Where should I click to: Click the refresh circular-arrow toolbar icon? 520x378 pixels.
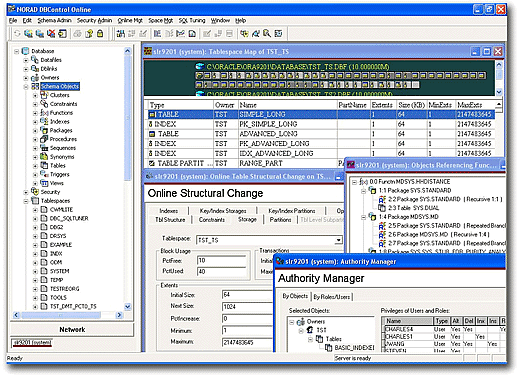pos(17,34)
